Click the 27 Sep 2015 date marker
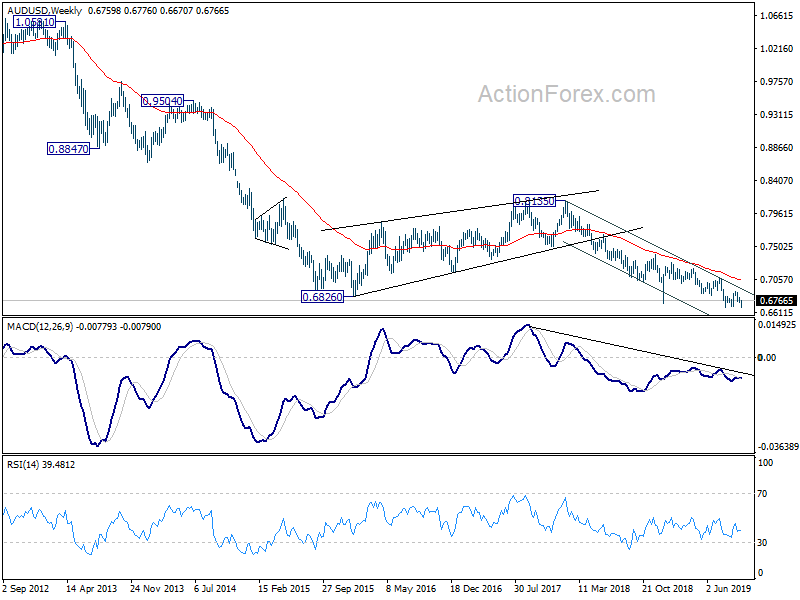Screen dimensions: 800x600 click(348, 588)
